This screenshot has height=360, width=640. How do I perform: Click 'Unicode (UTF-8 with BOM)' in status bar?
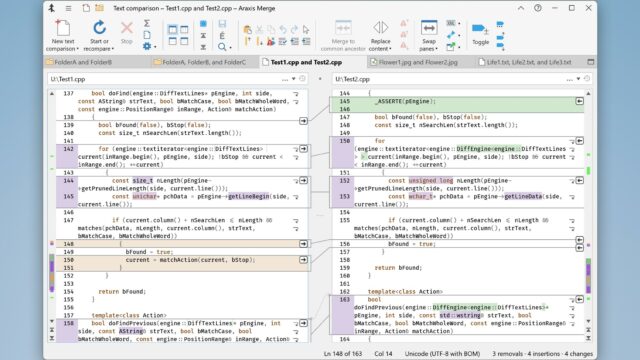(442, 354)
